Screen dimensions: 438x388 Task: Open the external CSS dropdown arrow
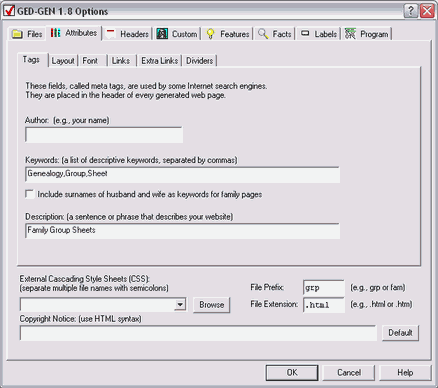tap(180, 304)
